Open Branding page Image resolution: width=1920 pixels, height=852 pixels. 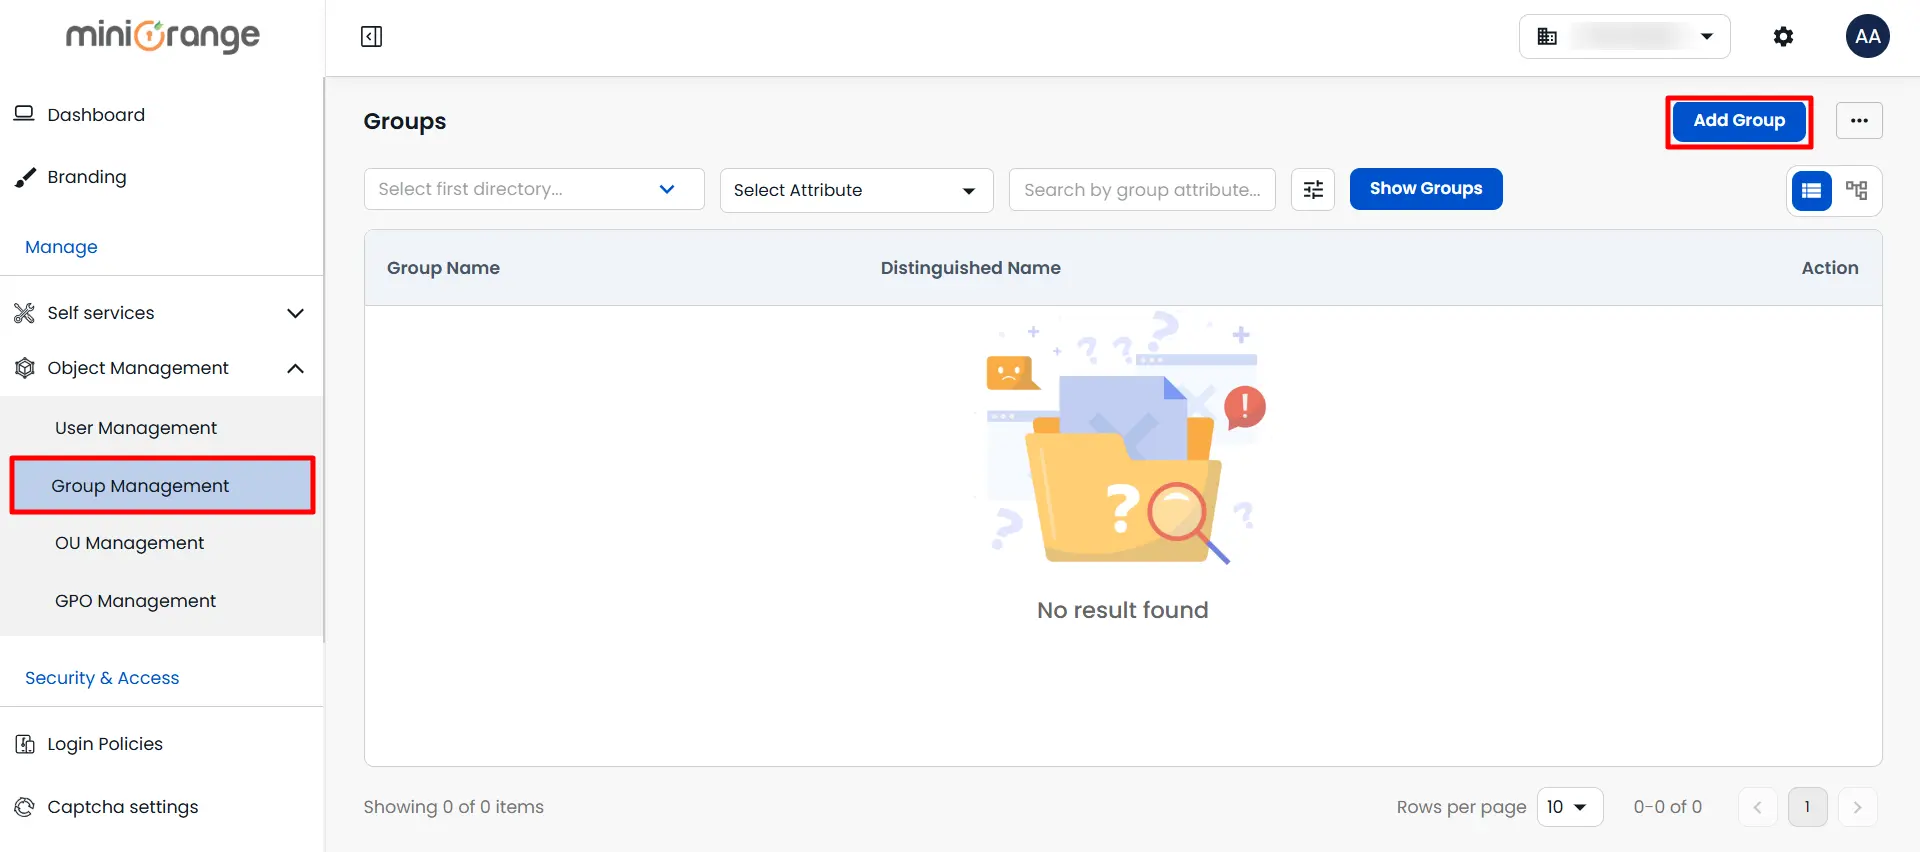coord(87,177)
